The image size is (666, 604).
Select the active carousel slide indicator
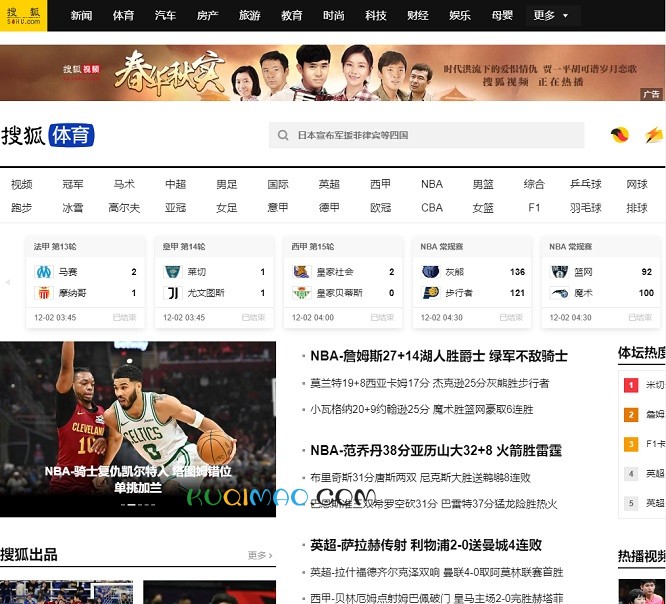pos(131,505)
